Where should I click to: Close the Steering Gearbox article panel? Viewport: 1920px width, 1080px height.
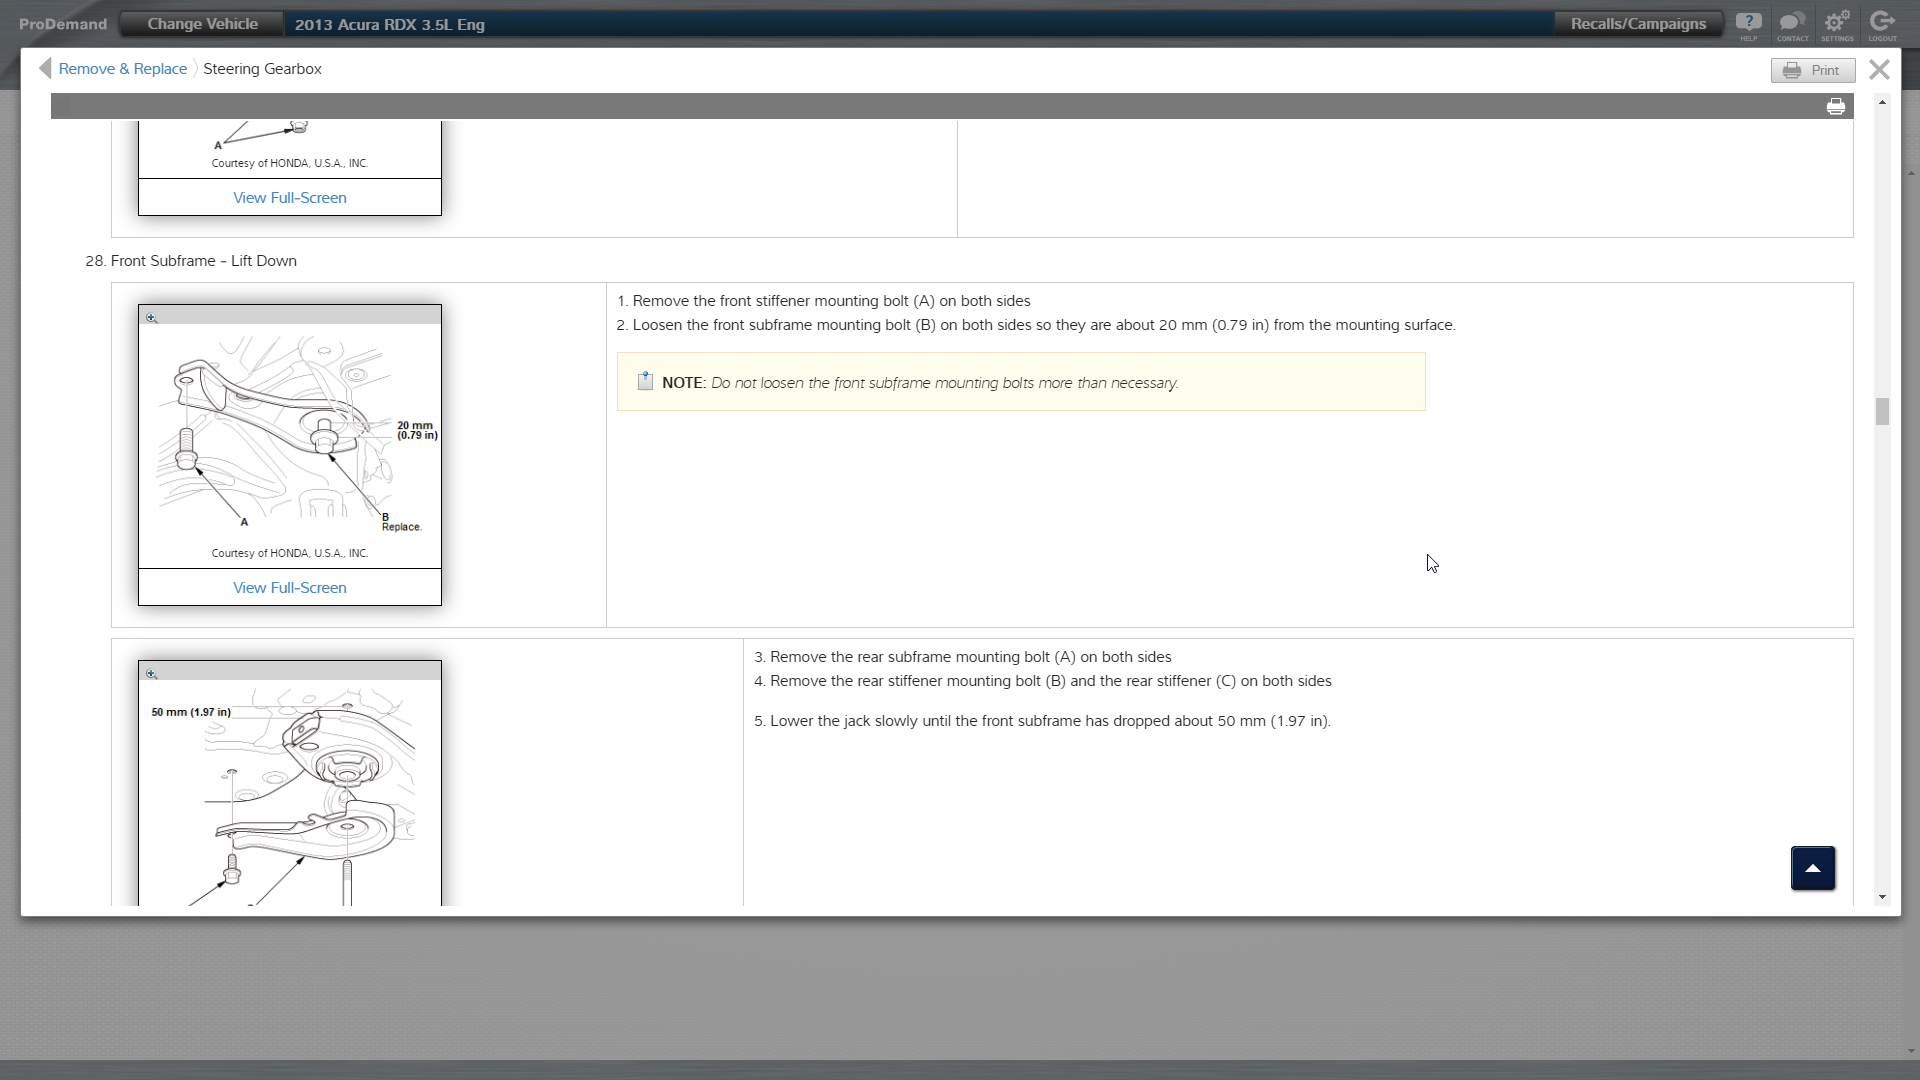pyautogui.click(x=1879, y=69)
